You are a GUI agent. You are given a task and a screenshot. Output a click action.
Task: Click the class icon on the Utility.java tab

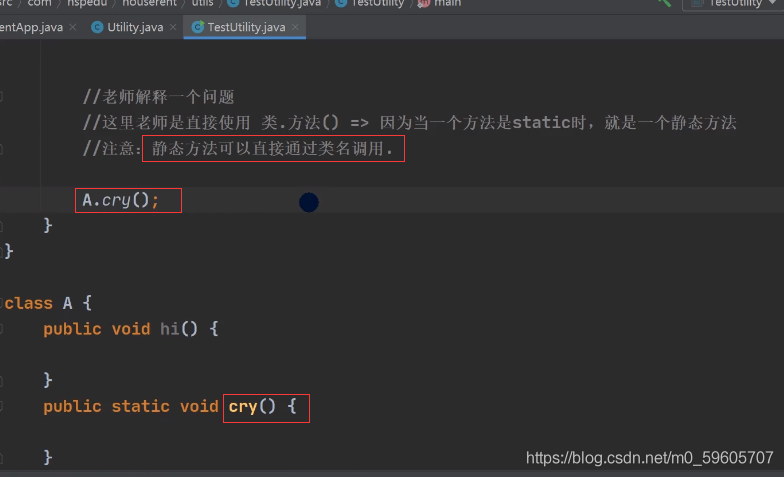point(97,27)
